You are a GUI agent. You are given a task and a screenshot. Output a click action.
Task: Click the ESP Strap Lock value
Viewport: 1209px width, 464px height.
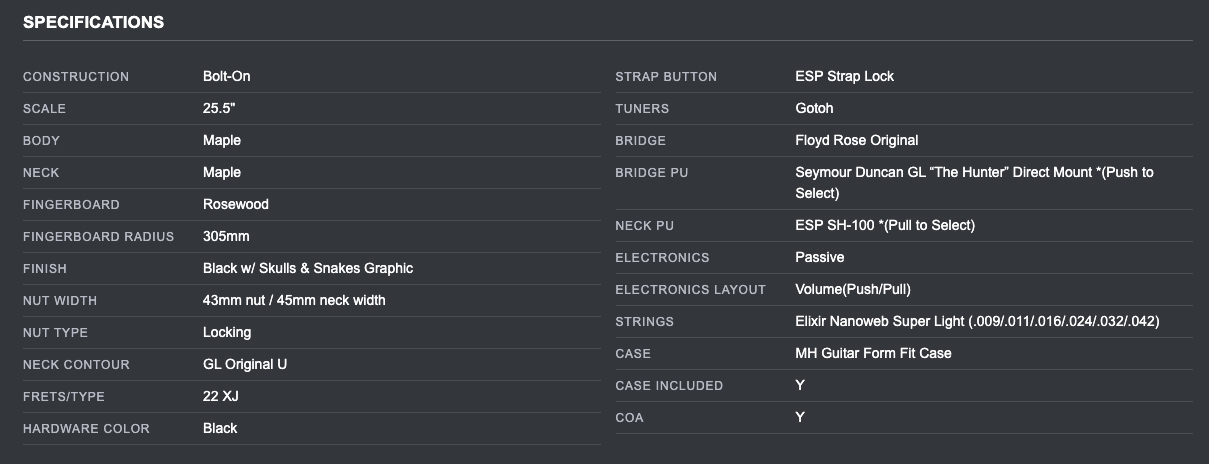(845, 76)
